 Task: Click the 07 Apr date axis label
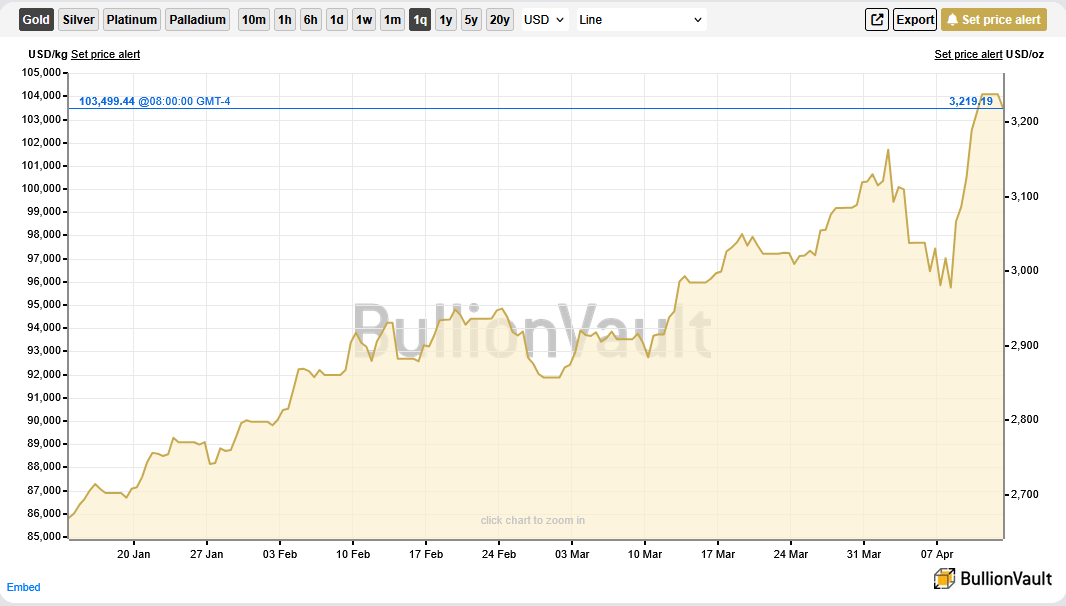(x=937, y=554)
